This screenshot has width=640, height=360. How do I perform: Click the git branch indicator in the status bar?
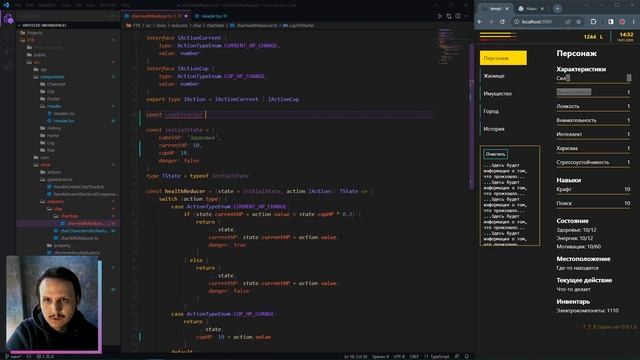click(x=13, y=356)
